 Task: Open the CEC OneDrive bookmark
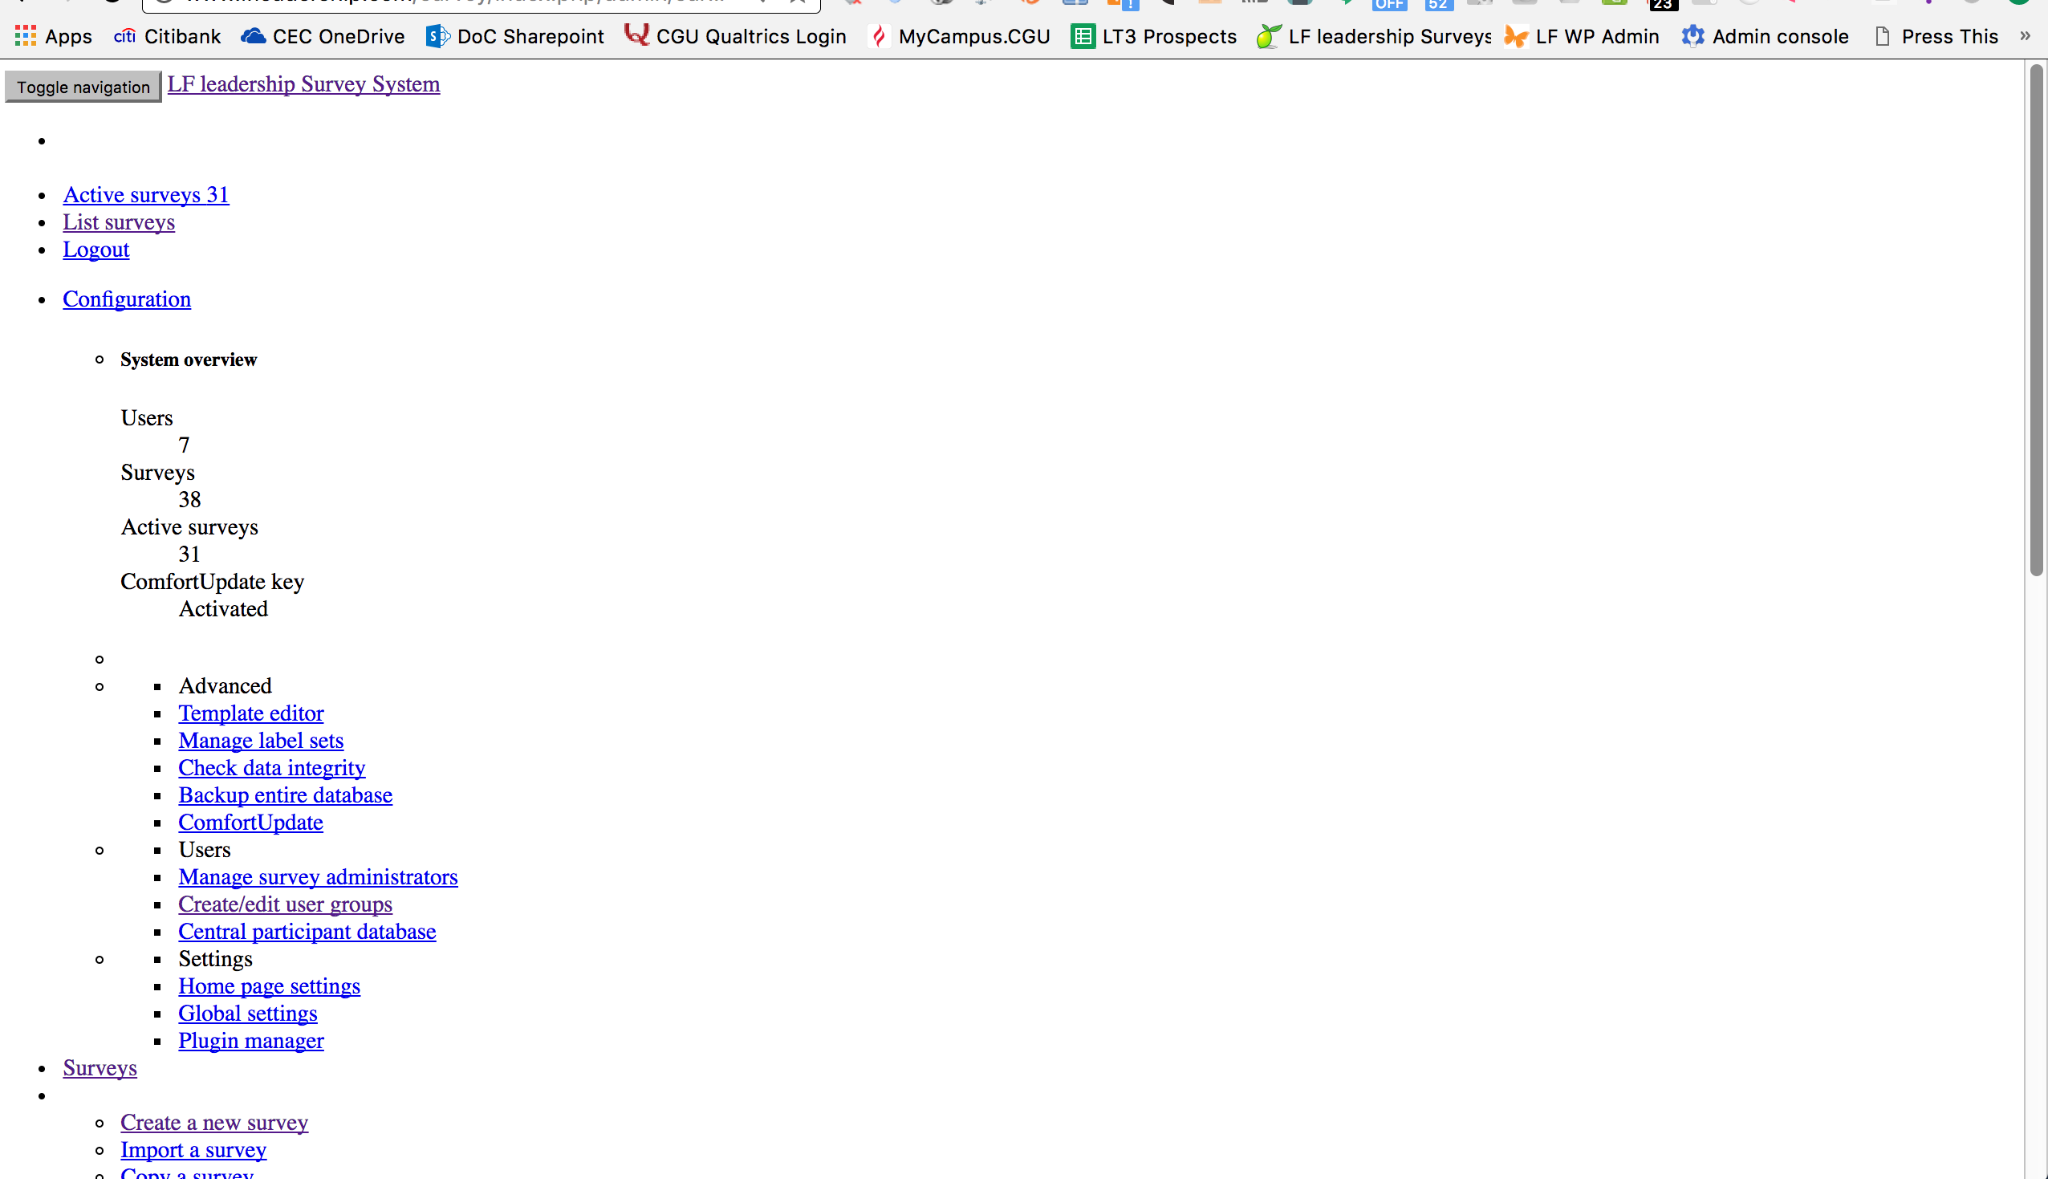click(x=322, y=37)
